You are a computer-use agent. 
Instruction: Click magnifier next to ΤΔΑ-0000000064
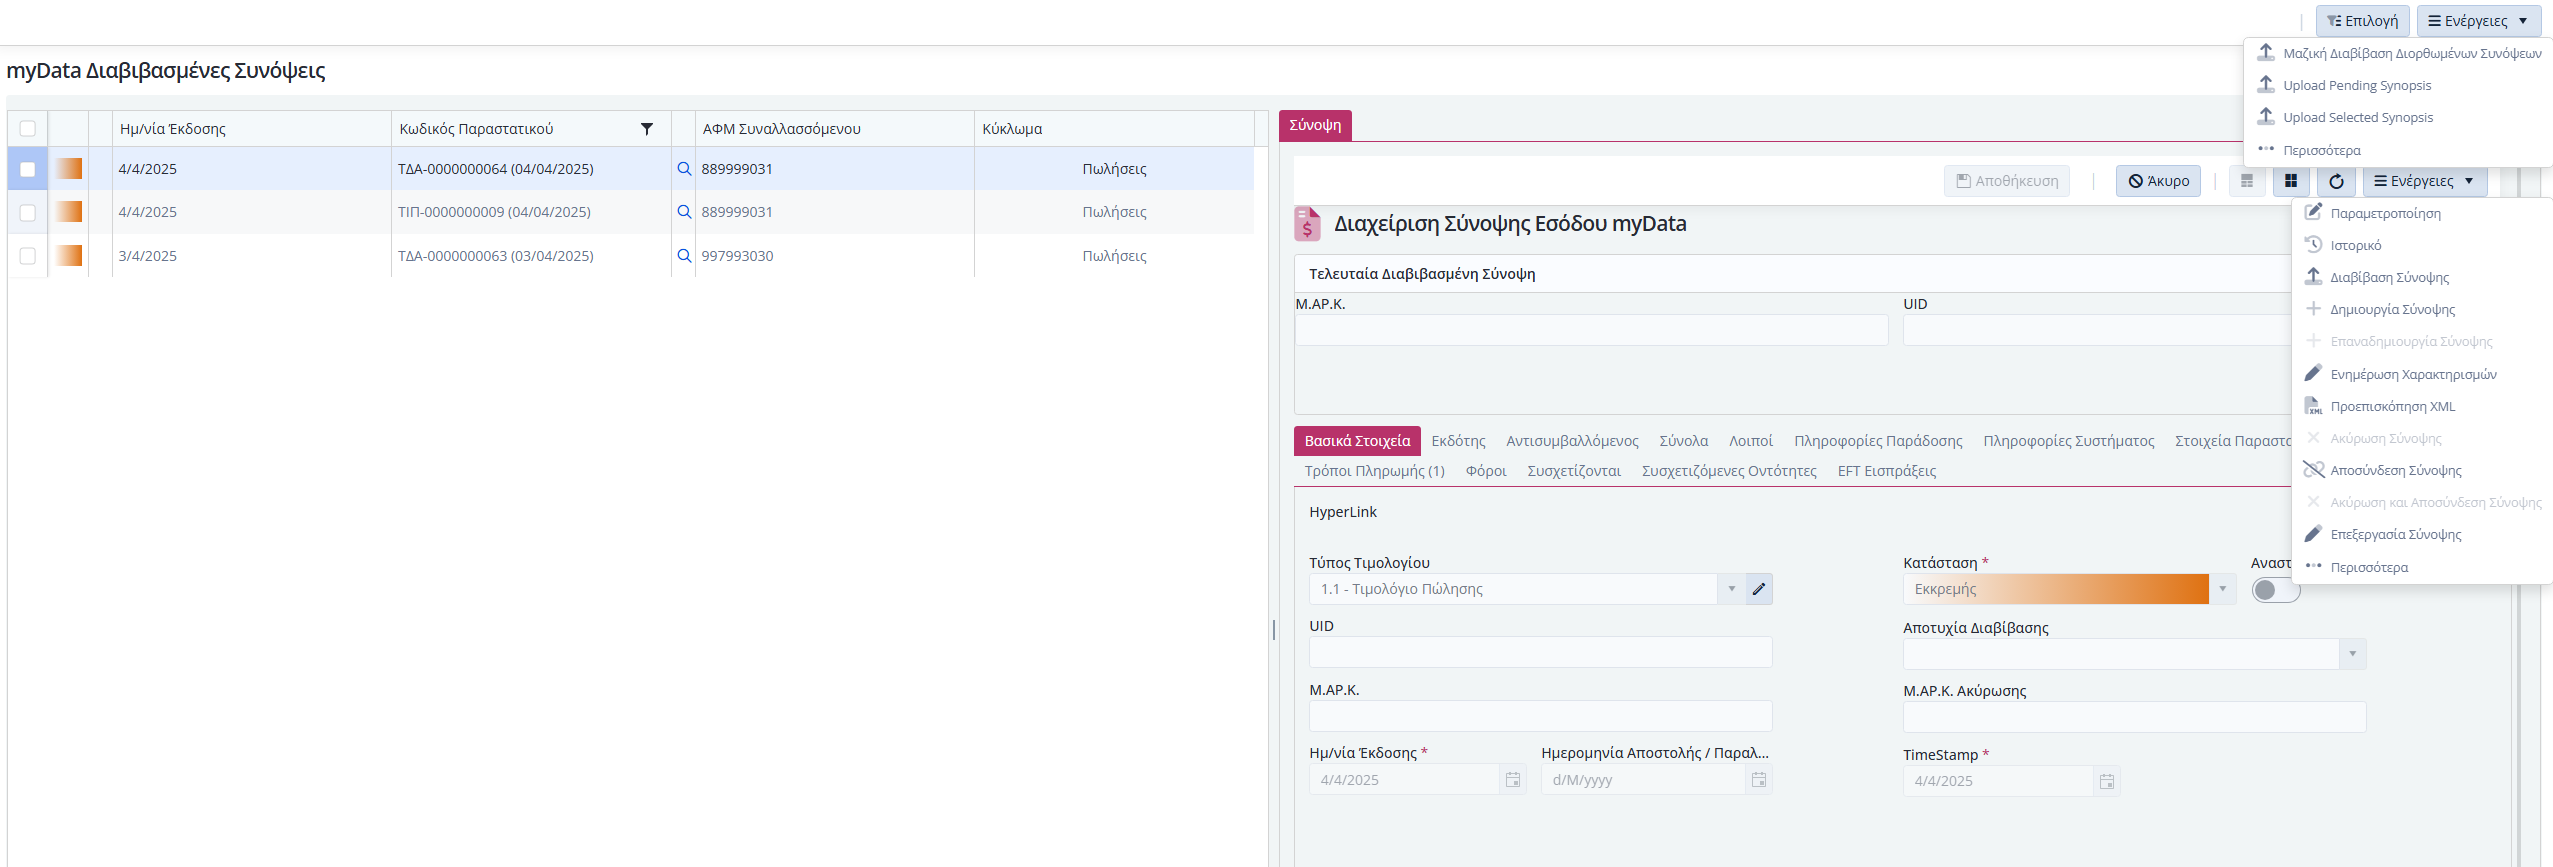[684, 169]
